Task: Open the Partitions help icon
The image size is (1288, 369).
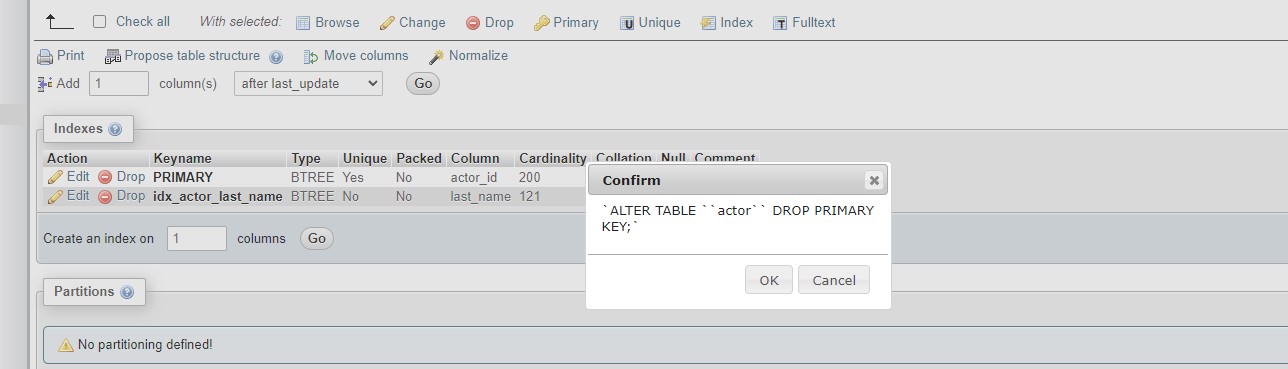Action: tap(127, 292)
